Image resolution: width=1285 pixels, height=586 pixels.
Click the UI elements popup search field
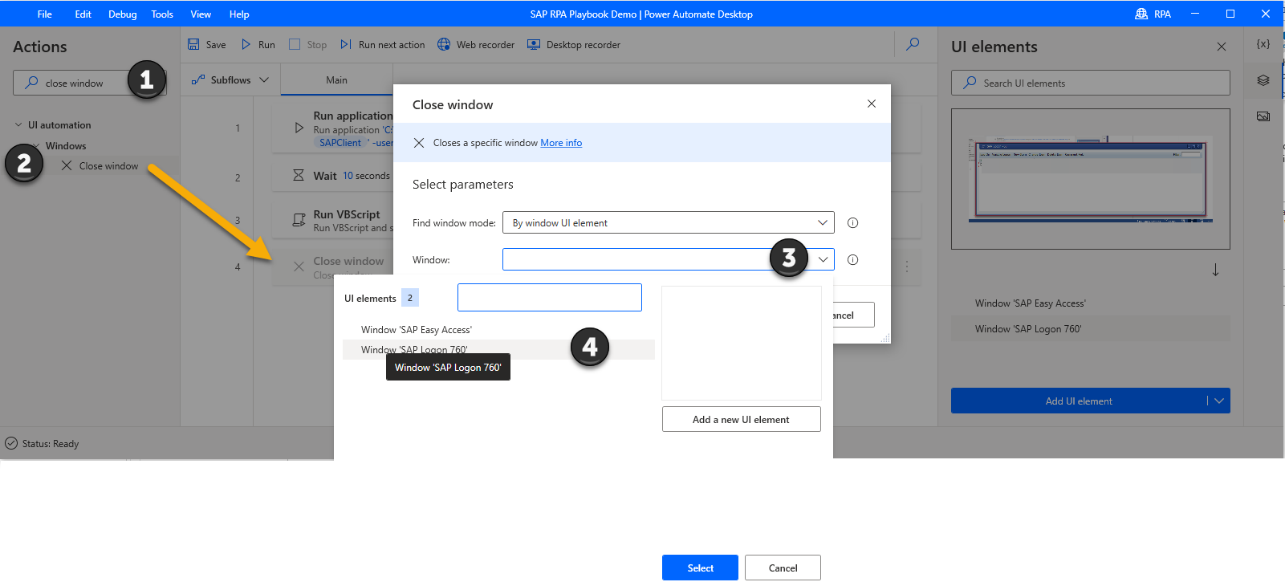coord(549,297)
